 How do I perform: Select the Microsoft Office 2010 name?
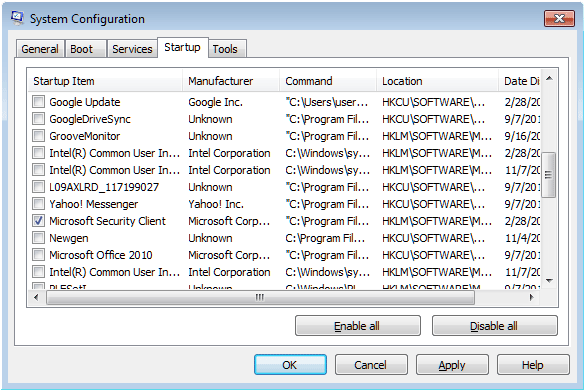101,255
